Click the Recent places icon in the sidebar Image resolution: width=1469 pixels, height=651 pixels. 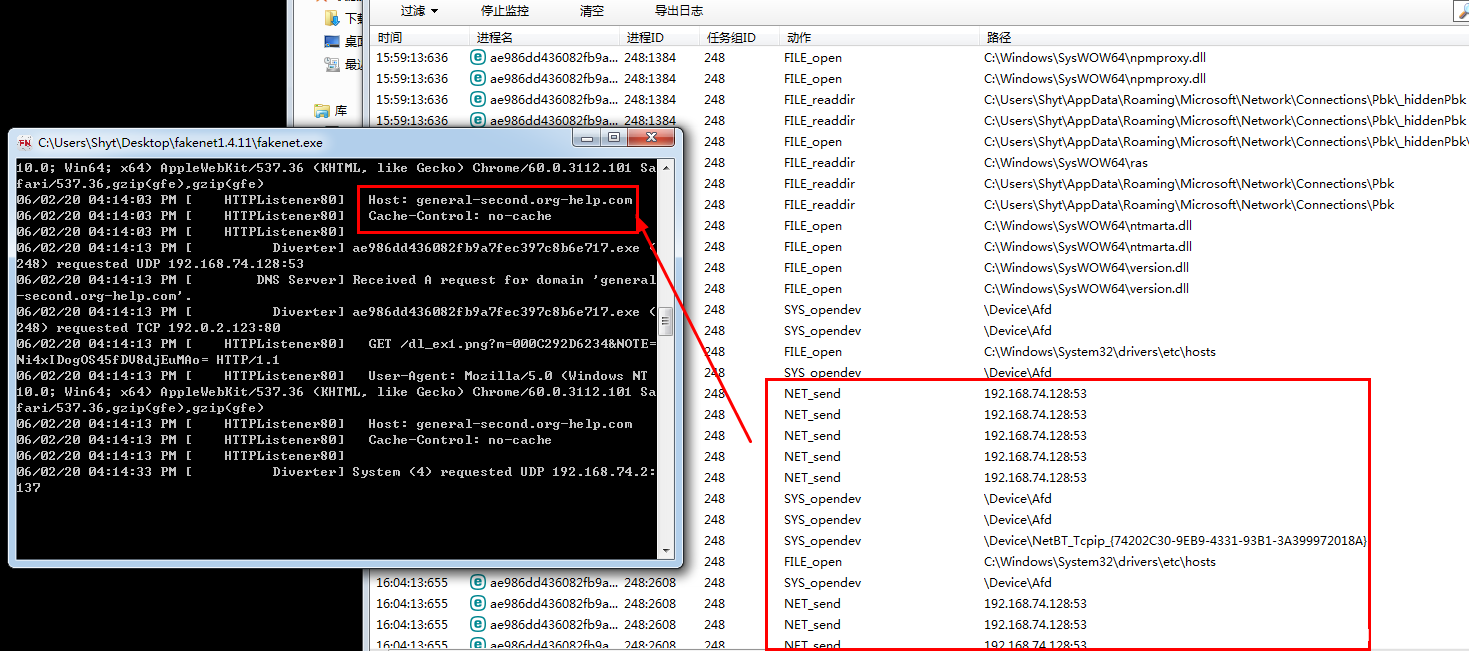[333, 64]
